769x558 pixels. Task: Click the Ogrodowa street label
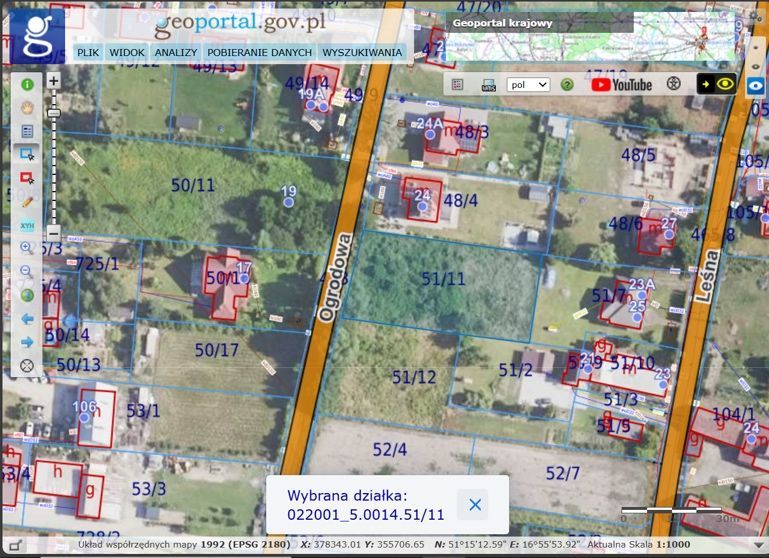click(335, 278)
